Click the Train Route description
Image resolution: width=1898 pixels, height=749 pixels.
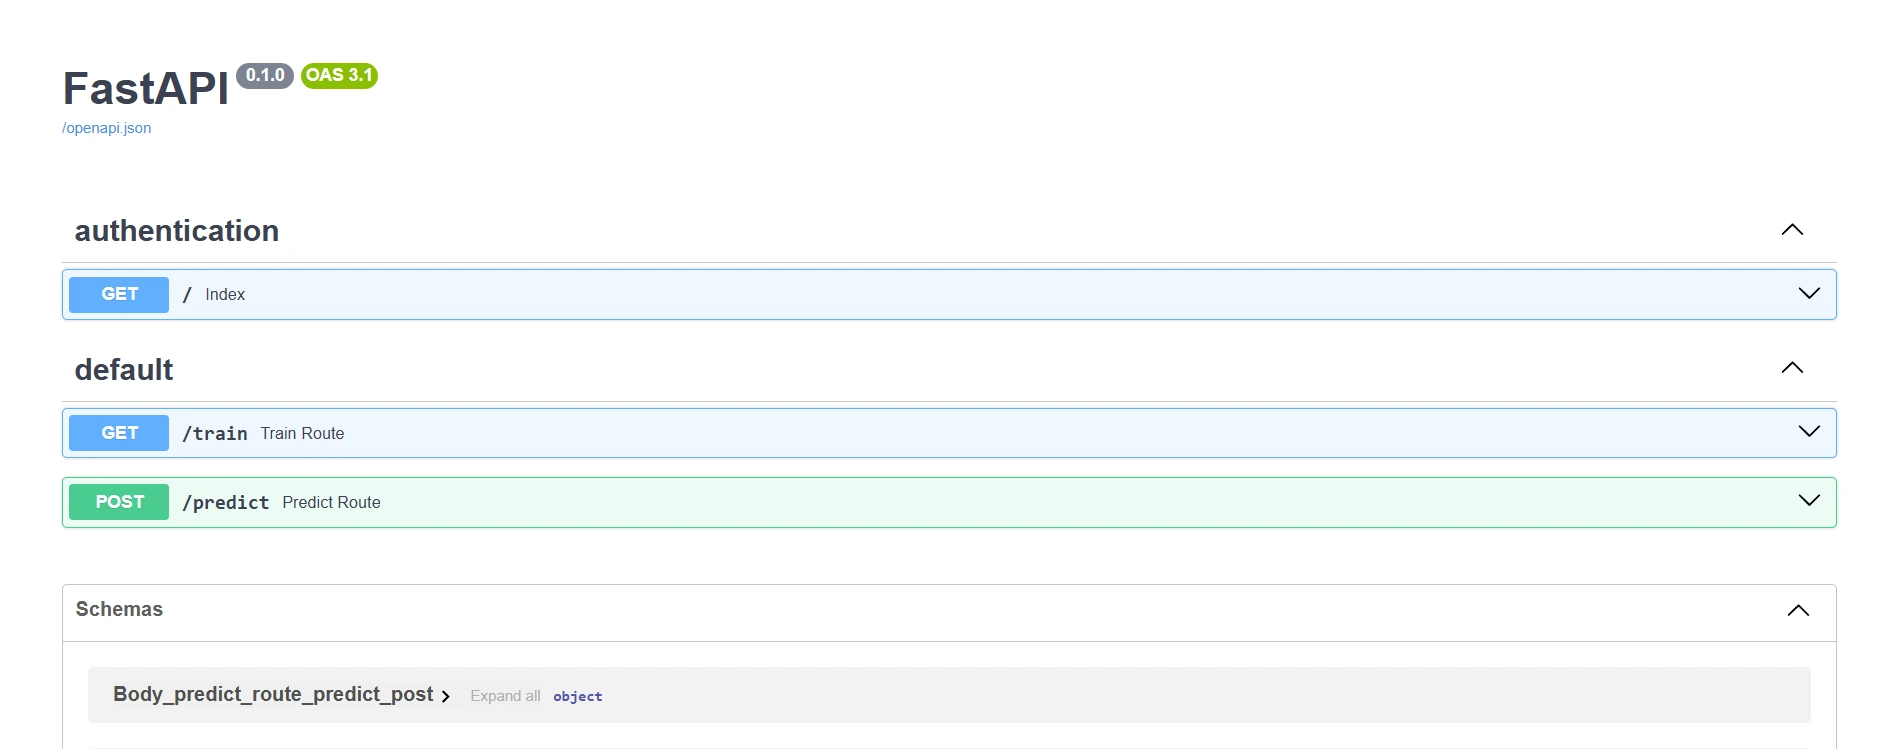[x=302, y=433]
